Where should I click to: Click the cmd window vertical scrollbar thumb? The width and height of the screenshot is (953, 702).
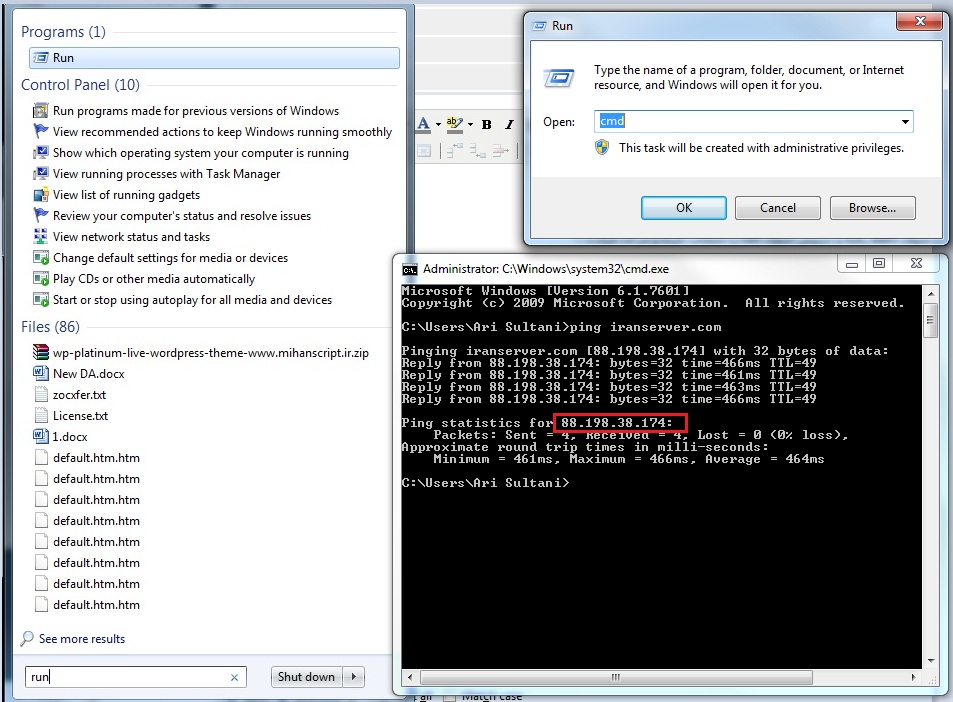[930, 320]
